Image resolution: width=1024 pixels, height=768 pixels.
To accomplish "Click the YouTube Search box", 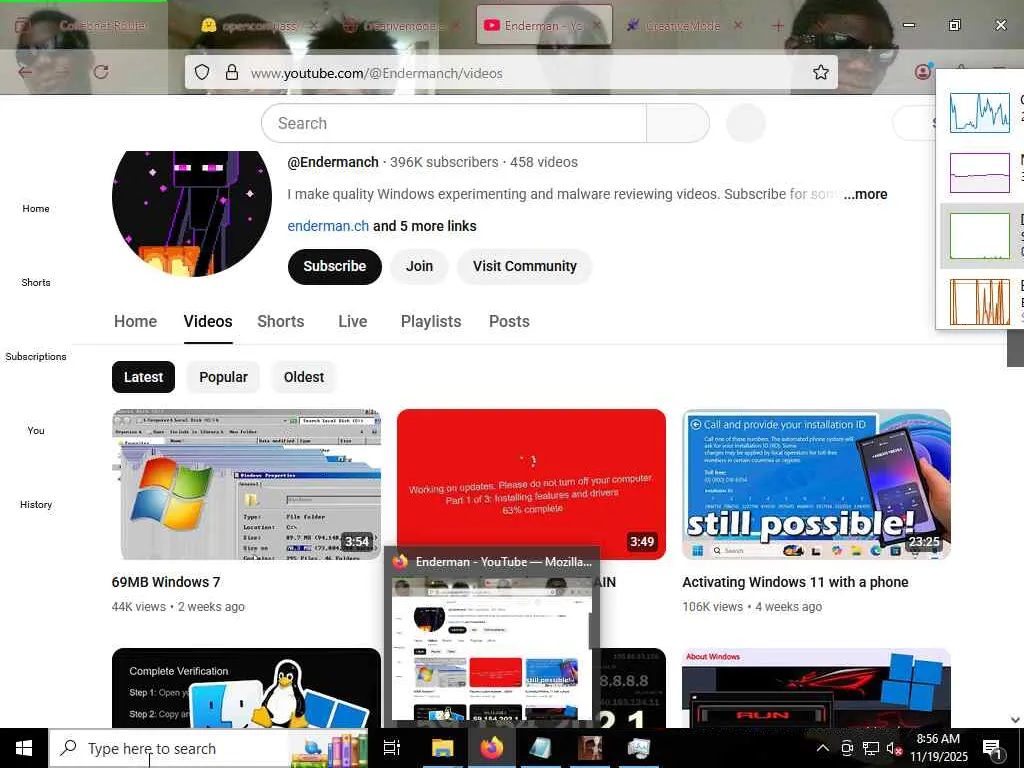I will [x=454, y=123].
